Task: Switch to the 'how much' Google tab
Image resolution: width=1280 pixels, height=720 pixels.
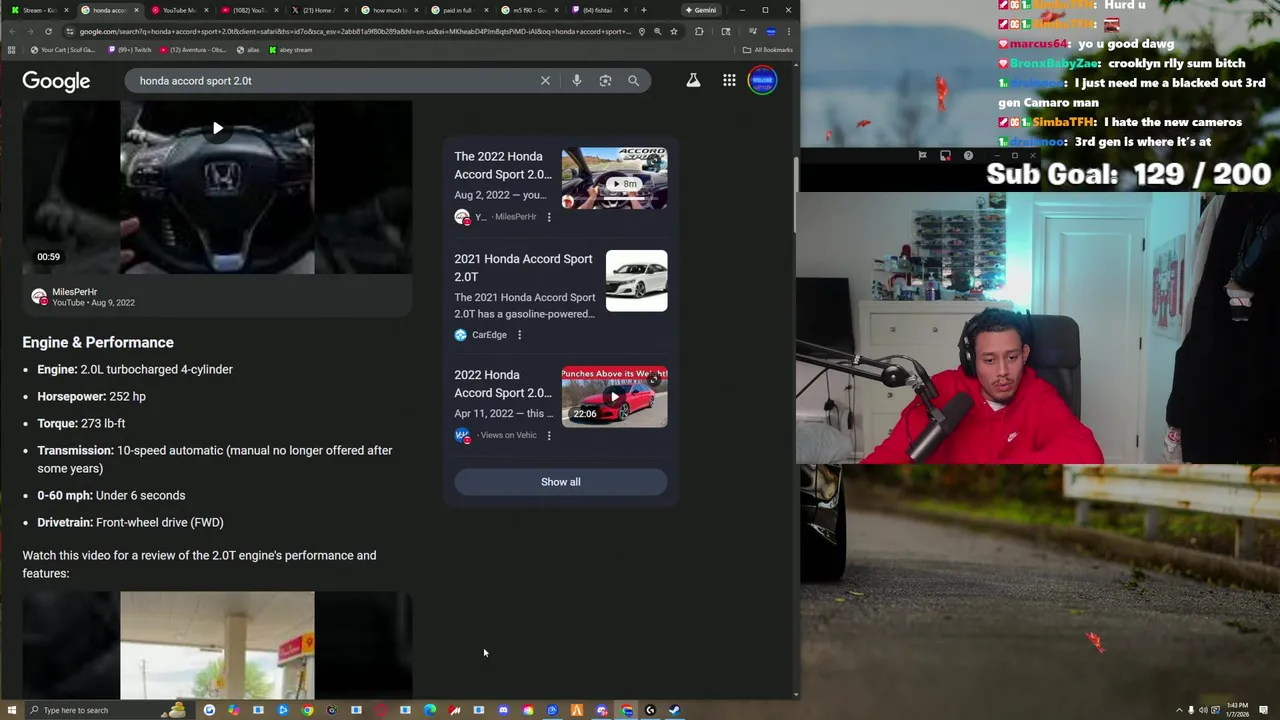Action: [390, 10]
